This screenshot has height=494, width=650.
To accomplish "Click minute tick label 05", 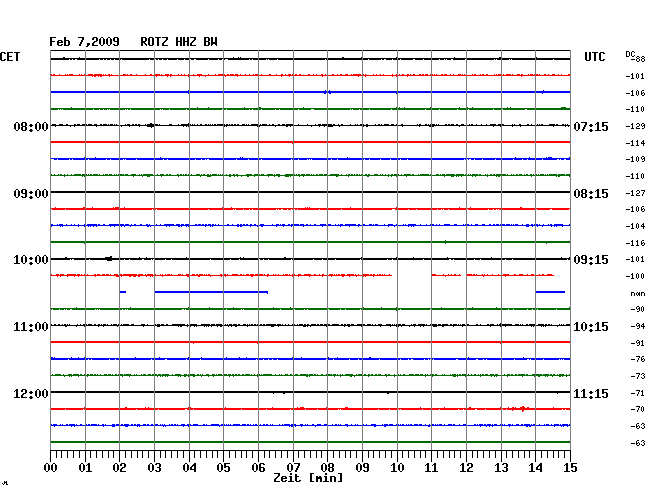I will pyautogui.click(x=223, y=468).
